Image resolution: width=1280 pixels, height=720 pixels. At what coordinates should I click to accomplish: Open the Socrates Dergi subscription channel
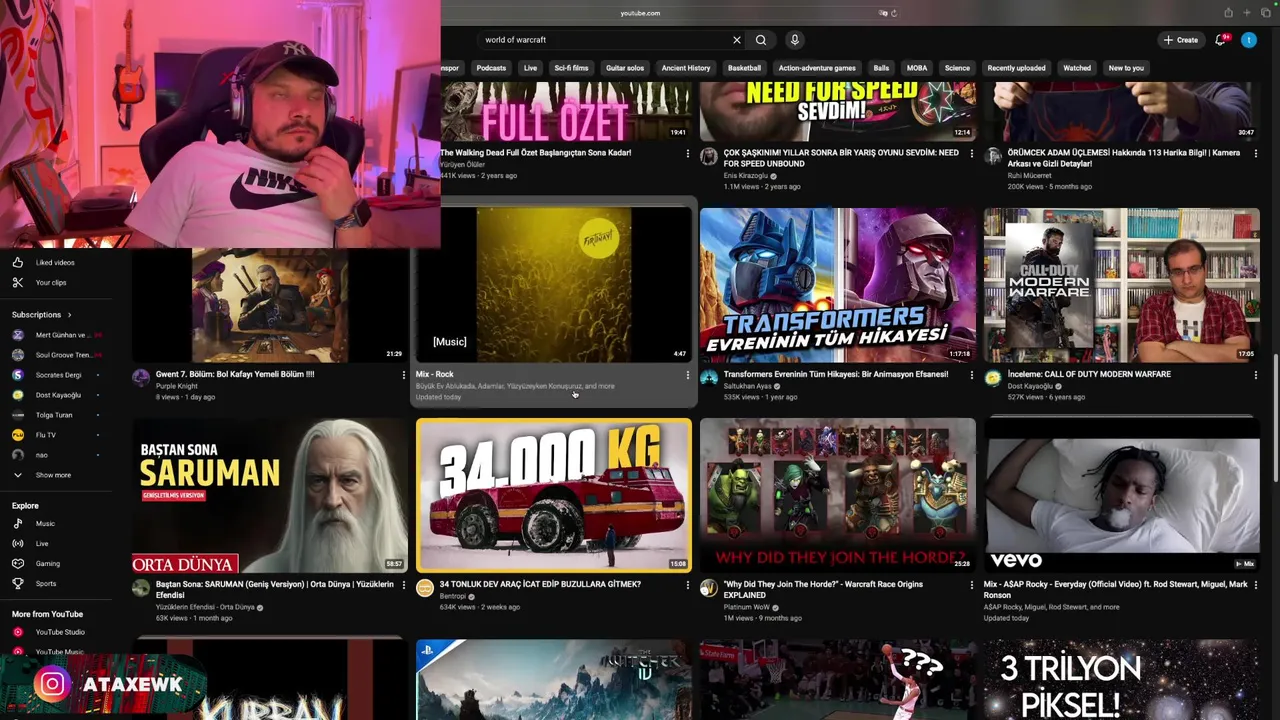click(x=58, y=375)
